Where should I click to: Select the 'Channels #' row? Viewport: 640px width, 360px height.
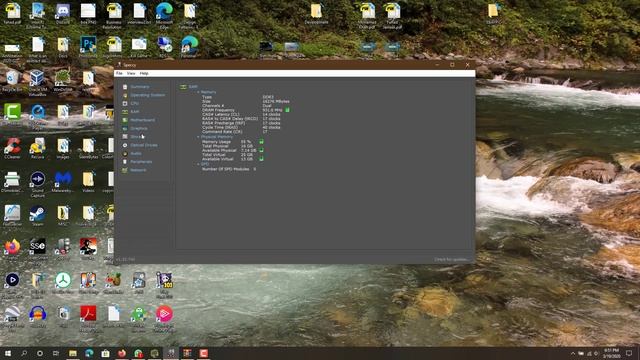(237, 106)
